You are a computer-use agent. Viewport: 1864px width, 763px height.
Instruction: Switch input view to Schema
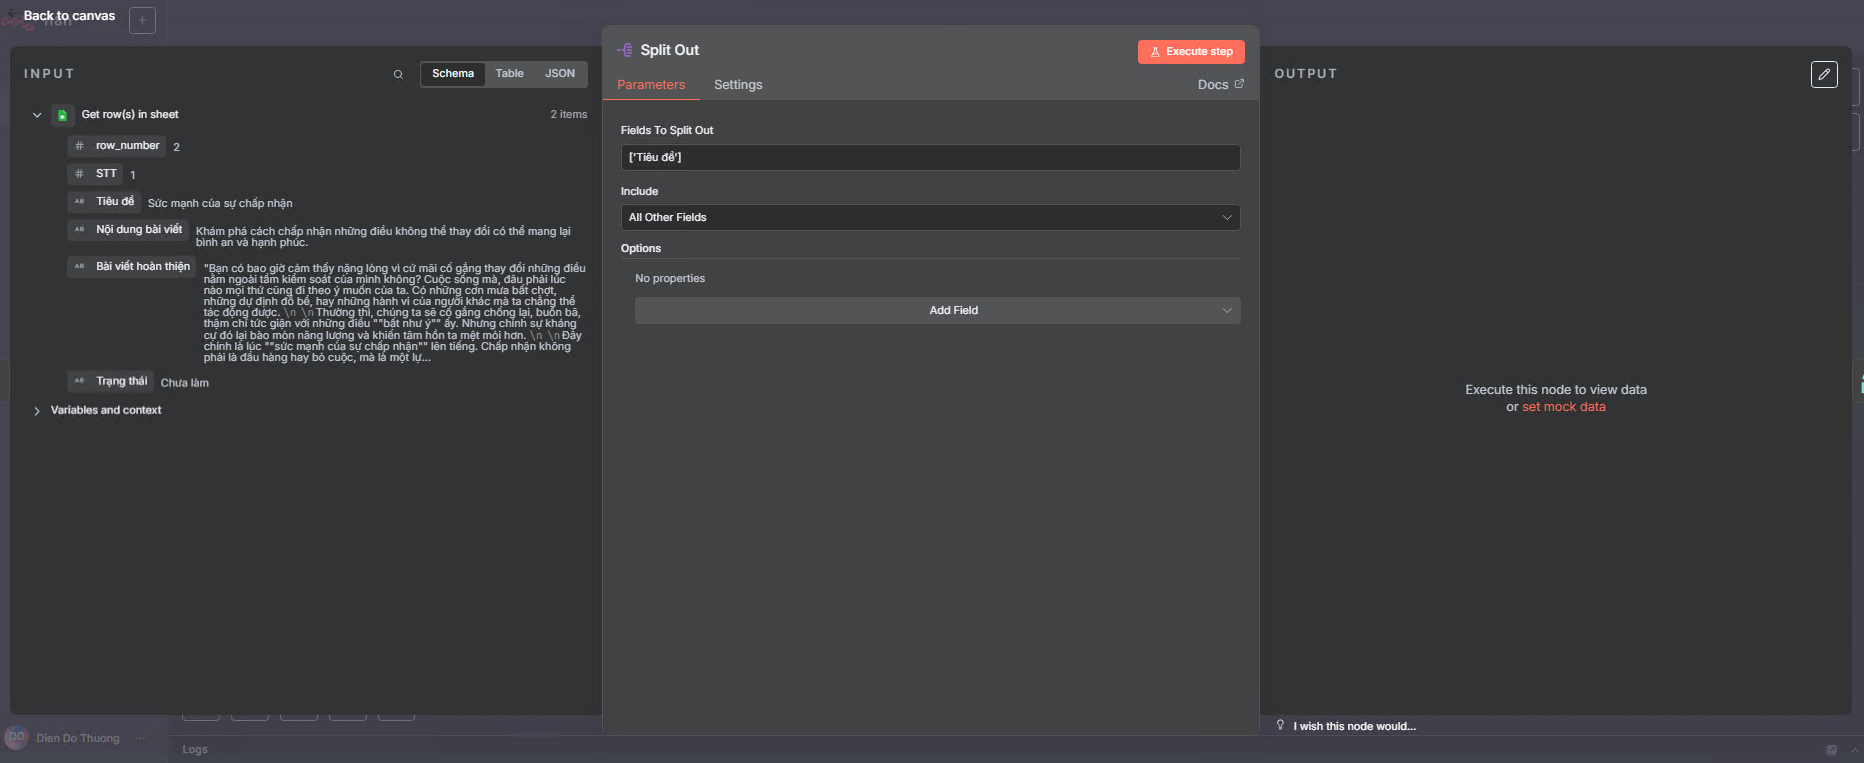[x=452, y=74]
